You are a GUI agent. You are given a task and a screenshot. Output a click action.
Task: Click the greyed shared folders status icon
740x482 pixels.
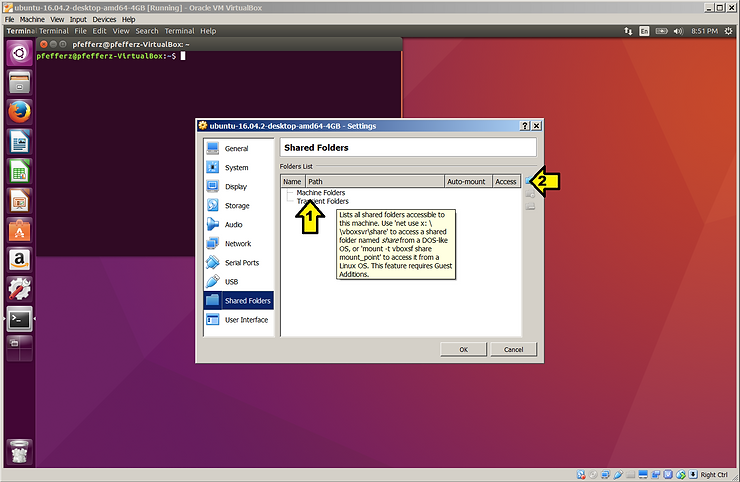pyautogui.click(x=631, y=474)
